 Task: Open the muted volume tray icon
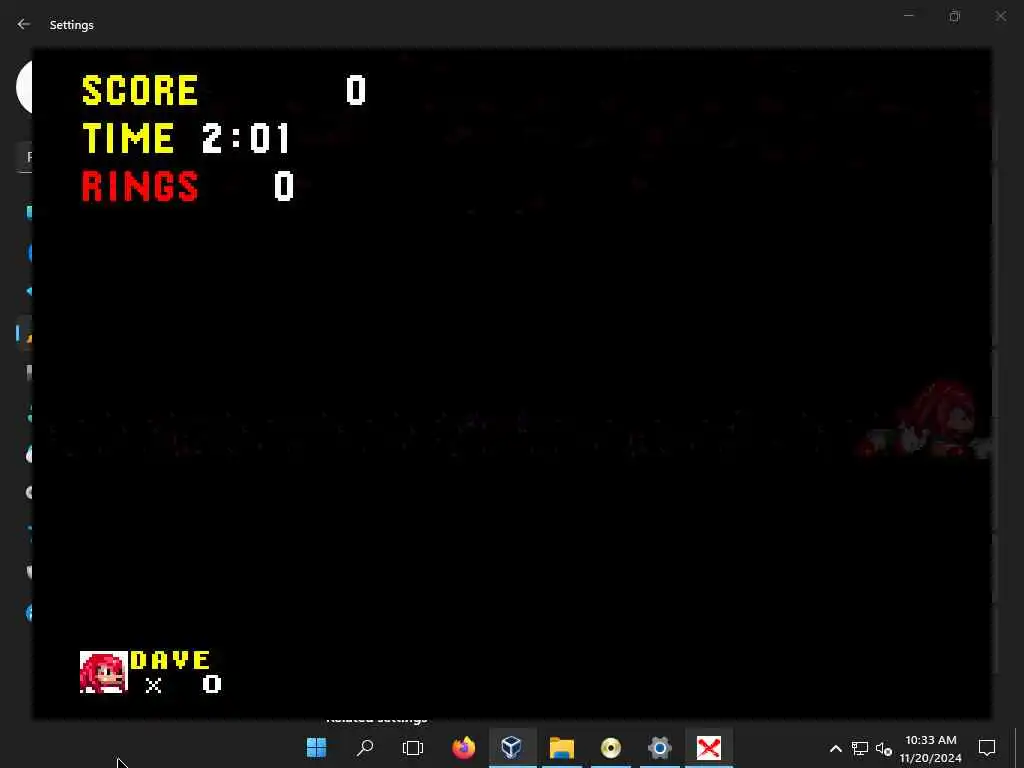883,748
